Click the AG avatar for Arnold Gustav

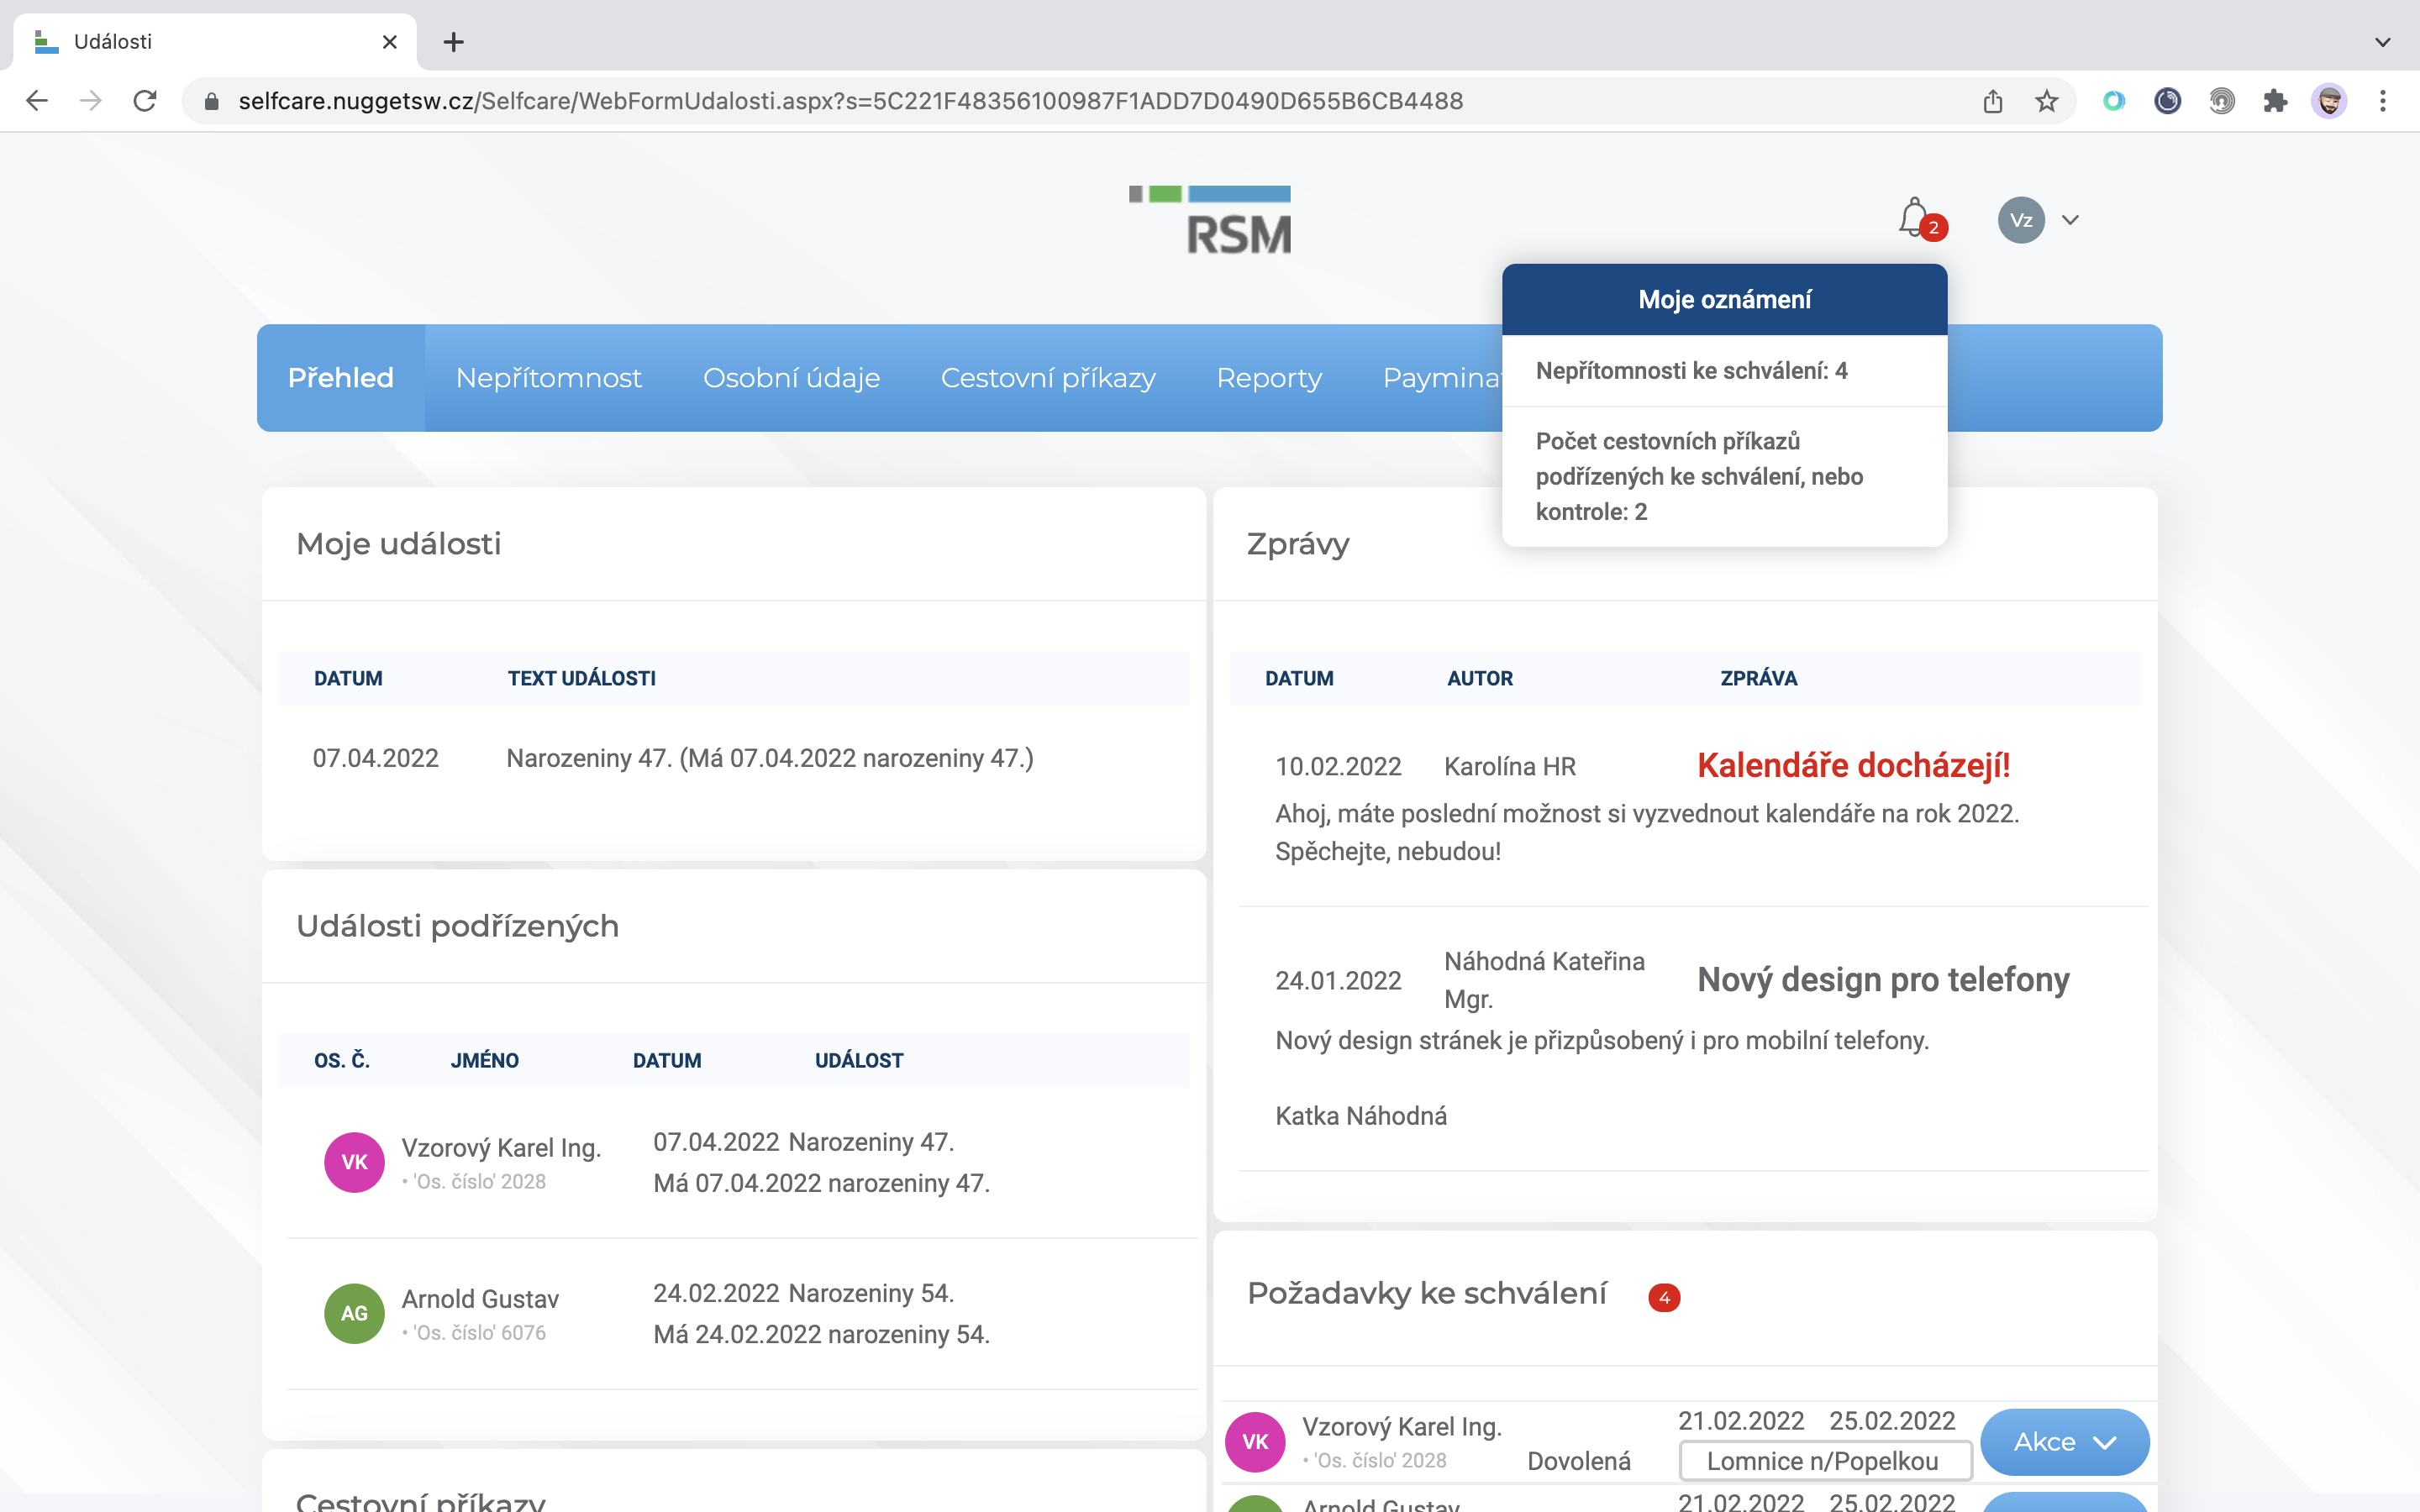pos(354,1313)
